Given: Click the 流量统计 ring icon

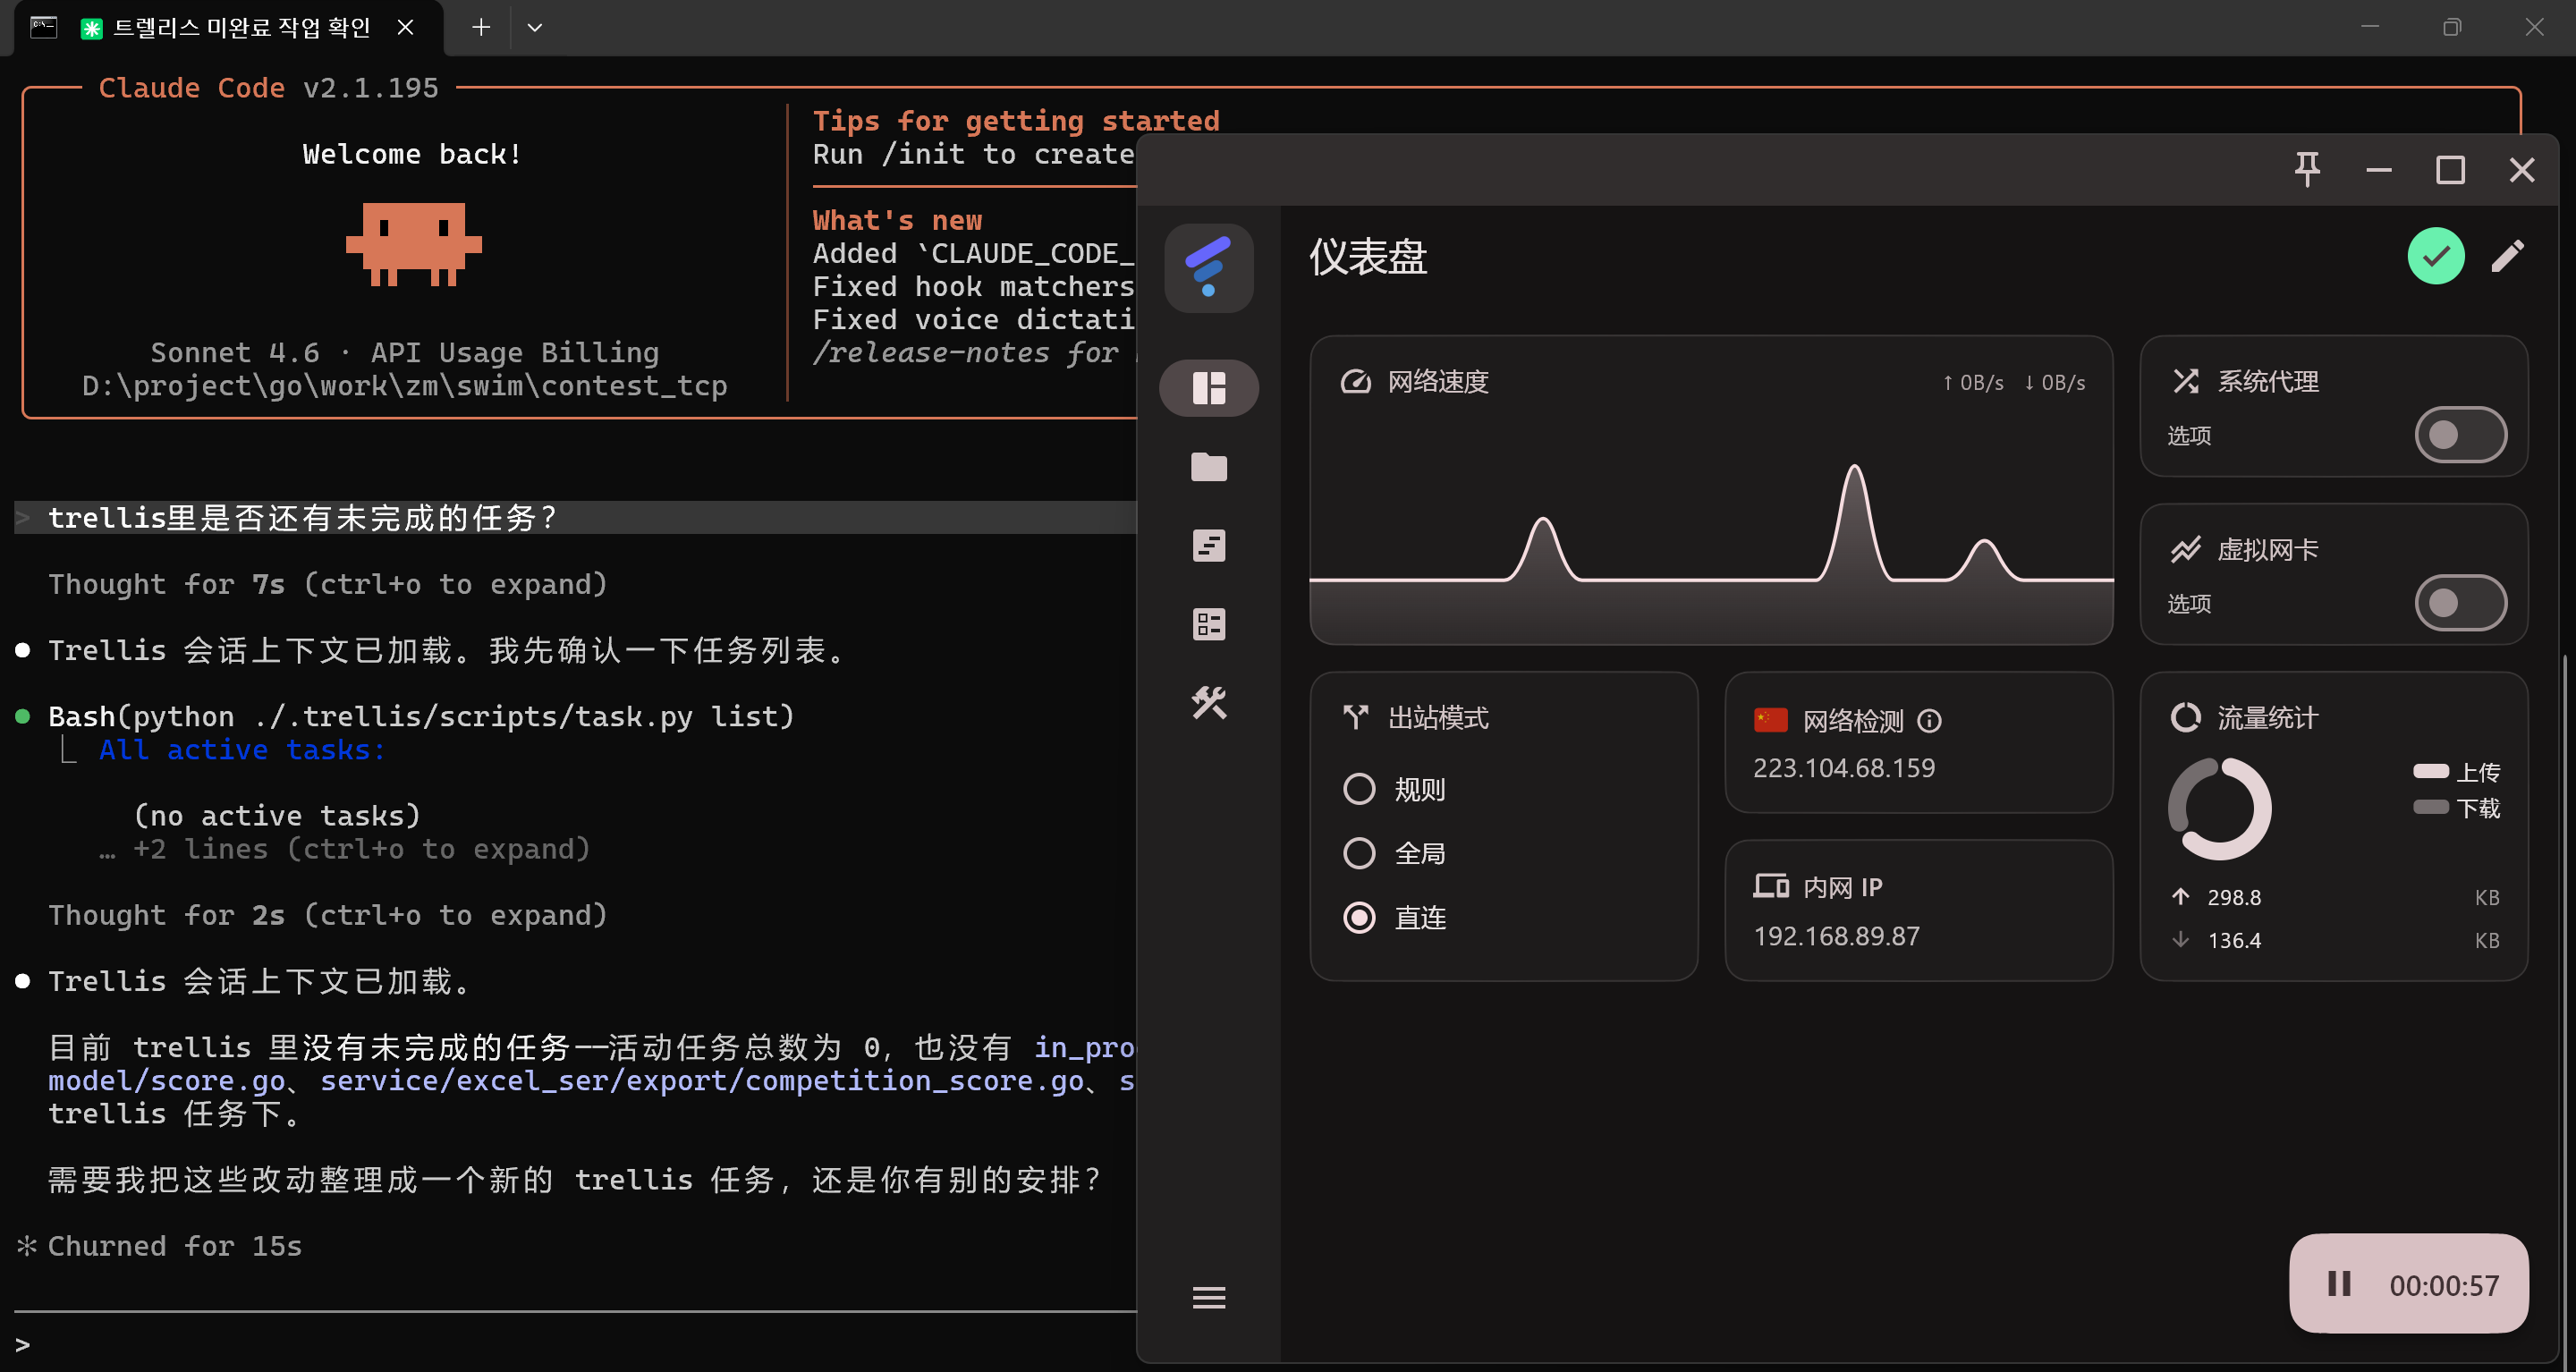Looking at the screenshot, I should point(2185,717).
